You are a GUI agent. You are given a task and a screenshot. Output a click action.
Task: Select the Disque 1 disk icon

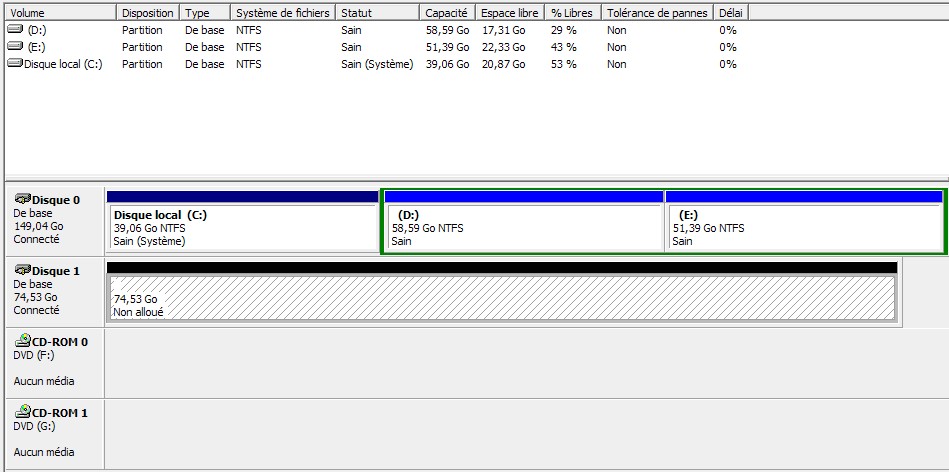point(23,271)
